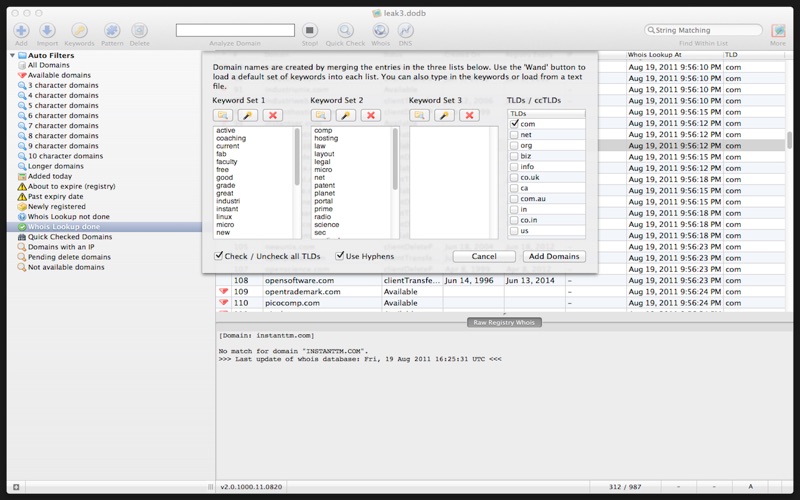Click the wand icon under Keyword Set 1
Screen dimensions: 800x500
[247, 115]
